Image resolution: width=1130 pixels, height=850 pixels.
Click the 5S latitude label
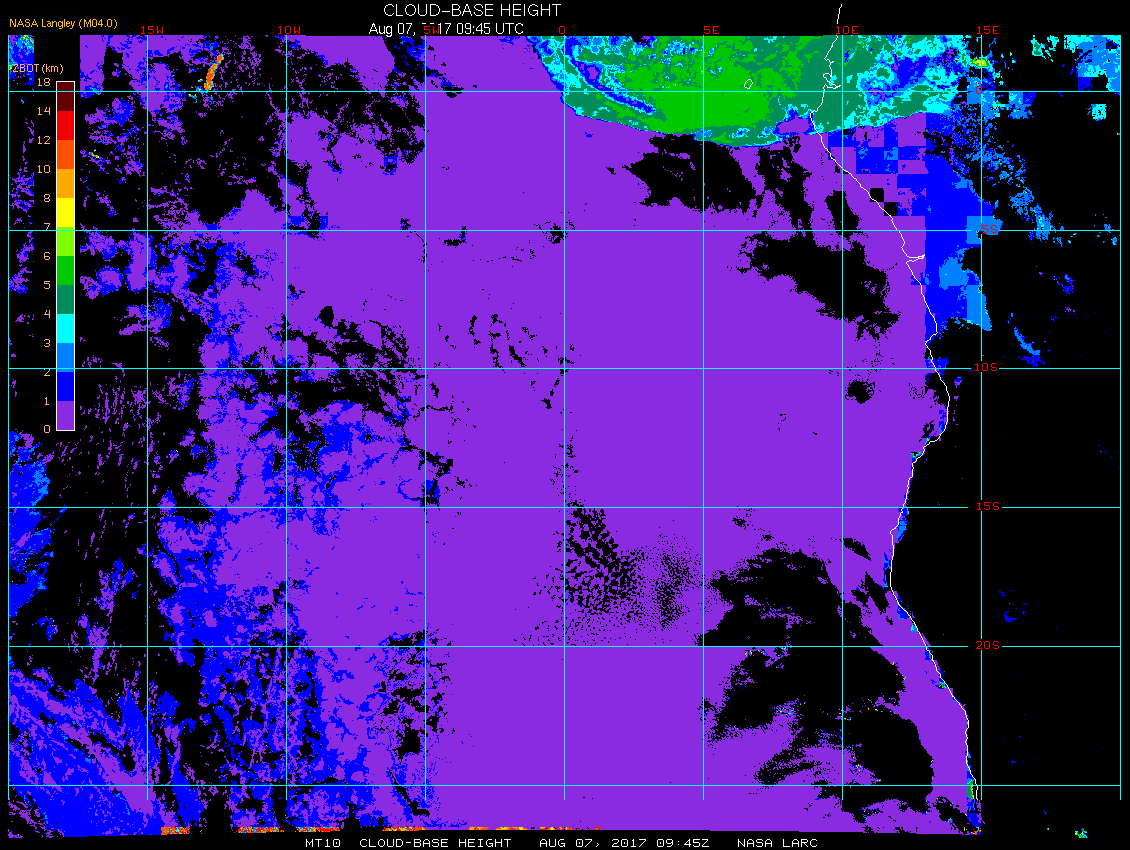[x=989, y=229]
